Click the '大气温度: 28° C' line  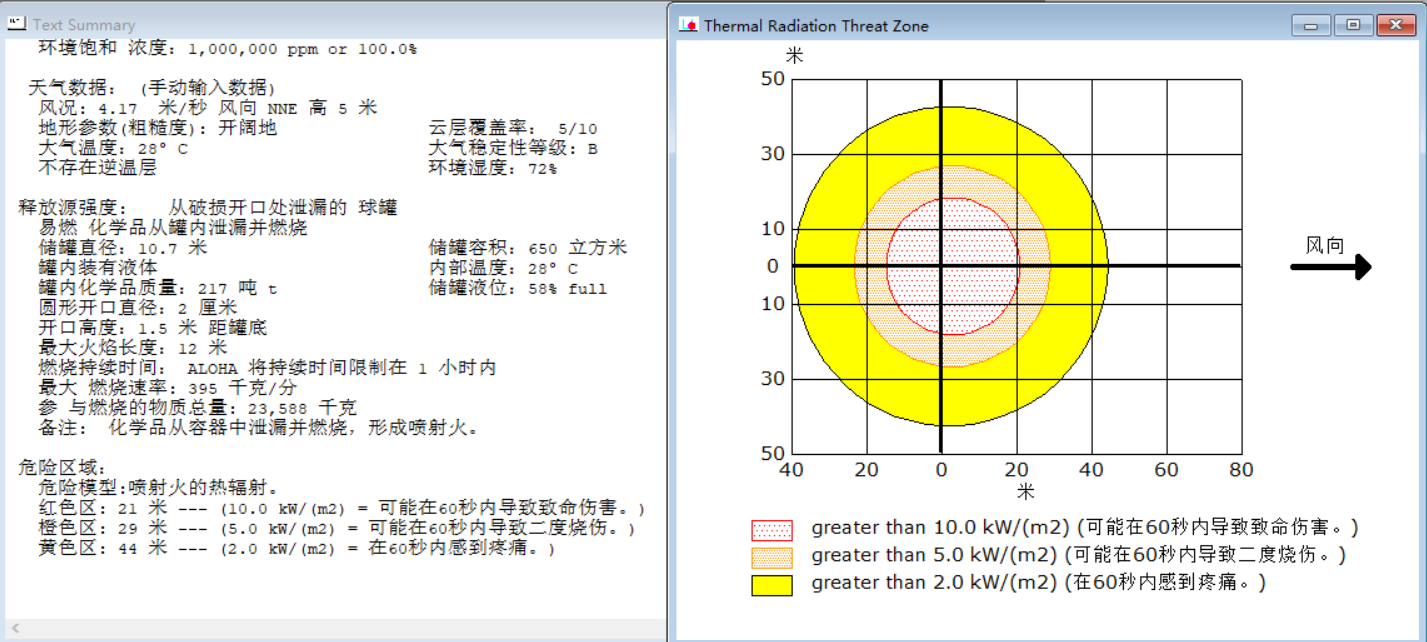pos(113,148)
